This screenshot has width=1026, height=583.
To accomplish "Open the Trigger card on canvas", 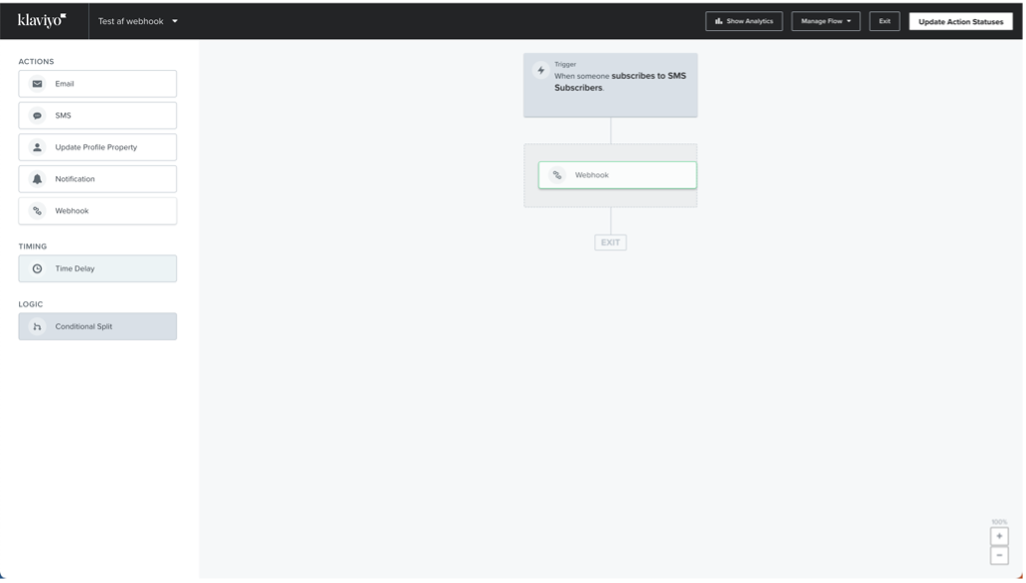I will coord(610,85).
